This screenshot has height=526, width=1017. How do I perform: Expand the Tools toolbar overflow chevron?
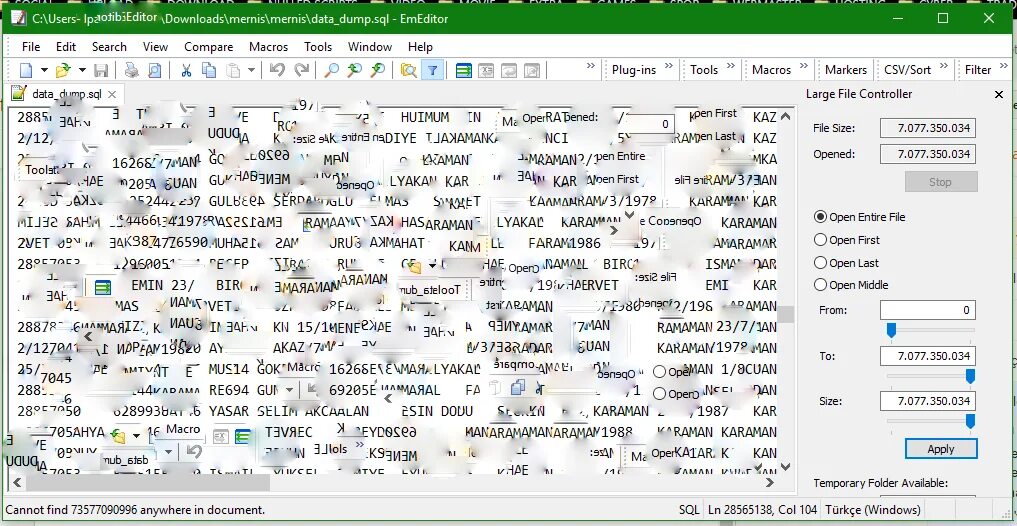click(731, 66)
